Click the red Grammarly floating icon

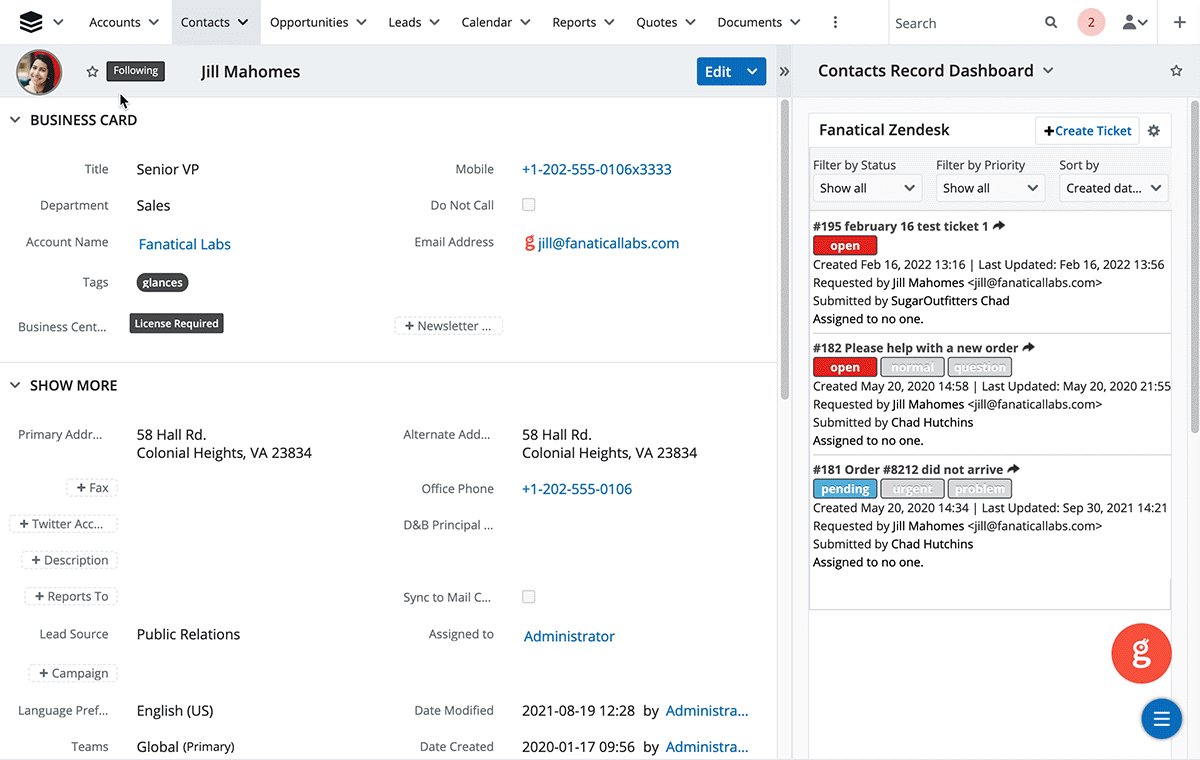(1140, 654)
